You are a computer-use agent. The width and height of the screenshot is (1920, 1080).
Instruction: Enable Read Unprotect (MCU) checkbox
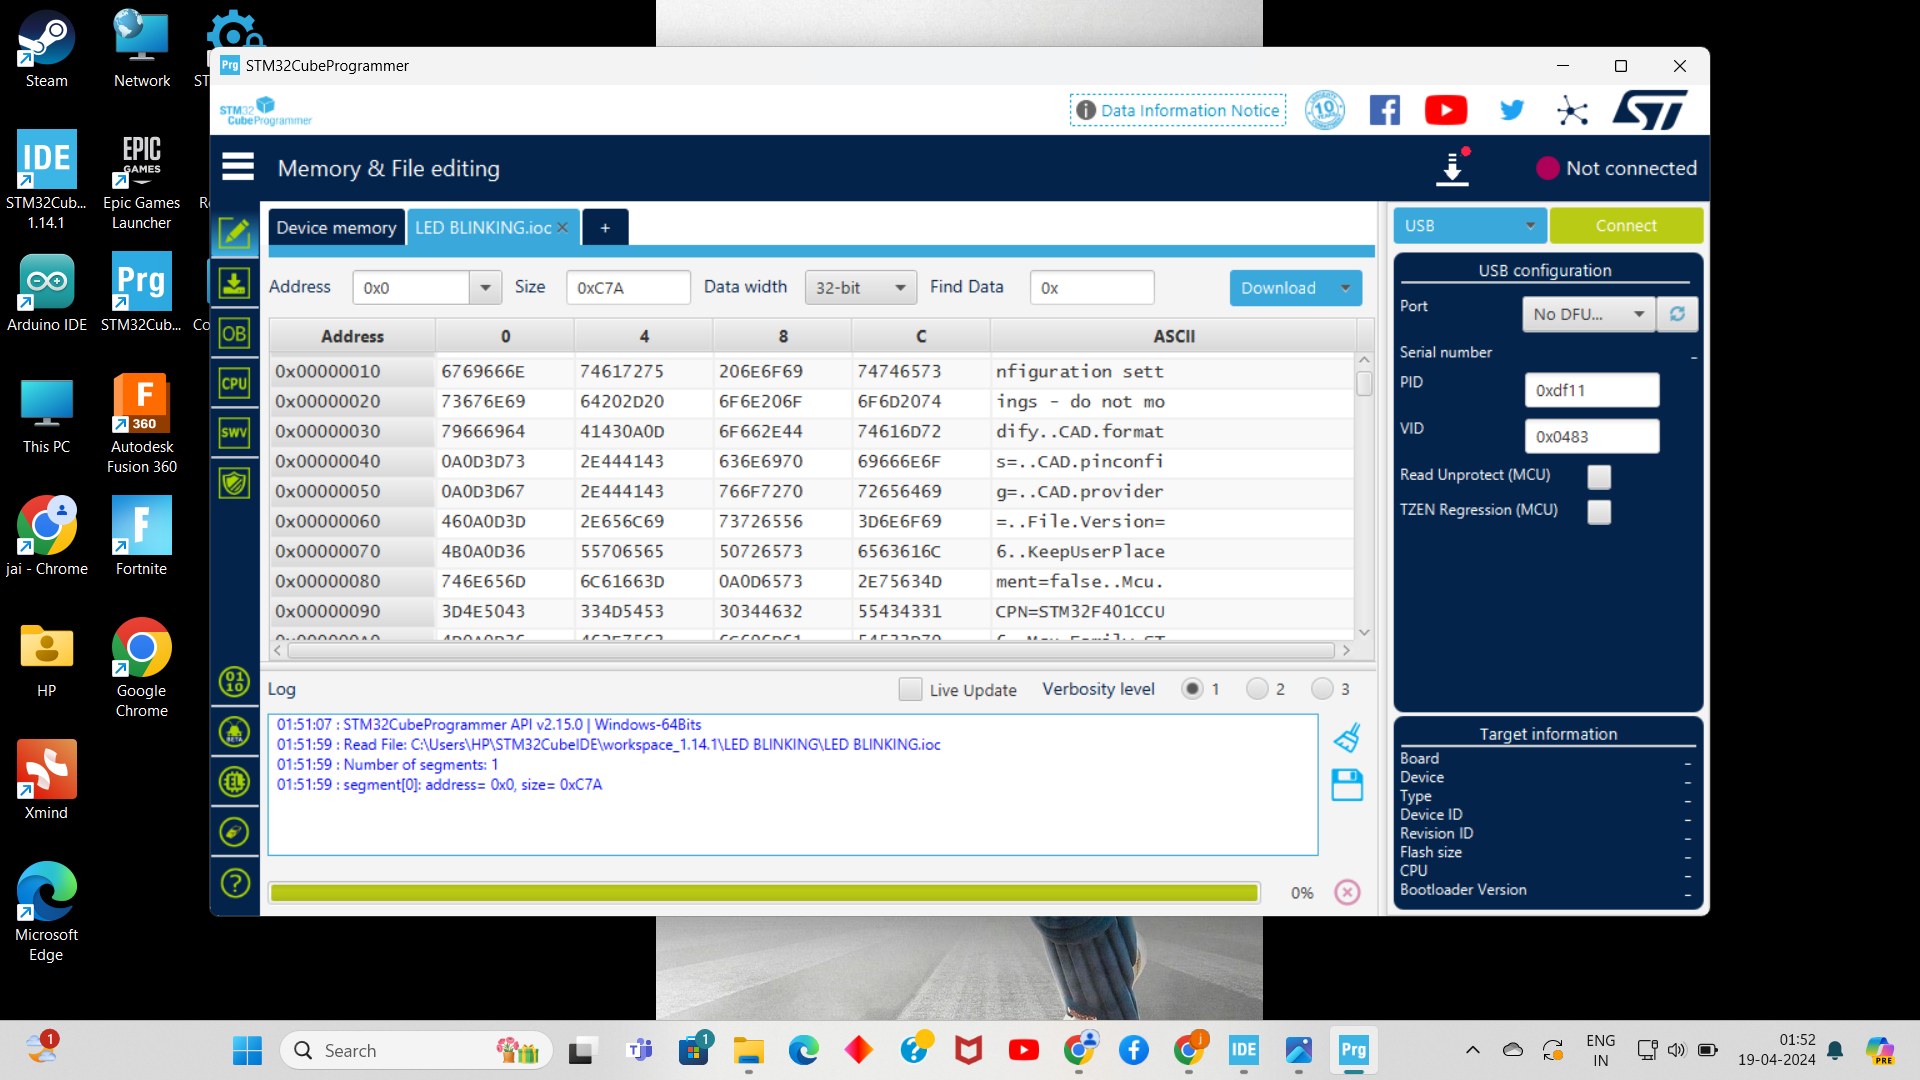[x=1599, y=477]
